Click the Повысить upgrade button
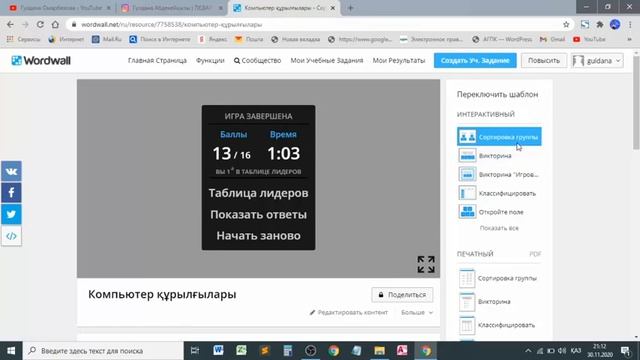The image size is (640, 360). point(544,60)
